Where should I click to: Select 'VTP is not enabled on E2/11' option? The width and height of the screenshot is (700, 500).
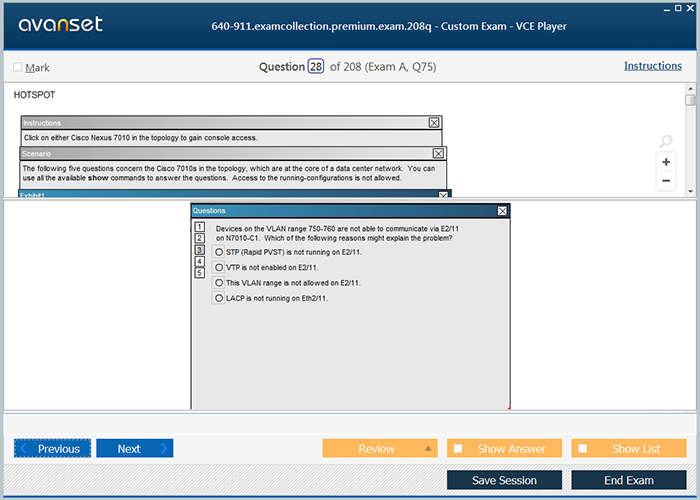coord(219,267)
